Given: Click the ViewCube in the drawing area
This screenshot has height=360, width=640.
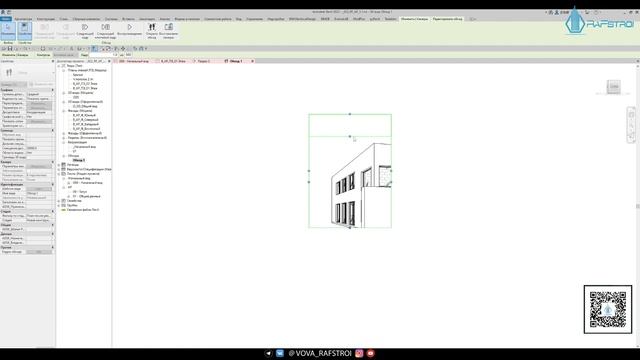Looking at the screenshot, I should click(x=613, y=87).
